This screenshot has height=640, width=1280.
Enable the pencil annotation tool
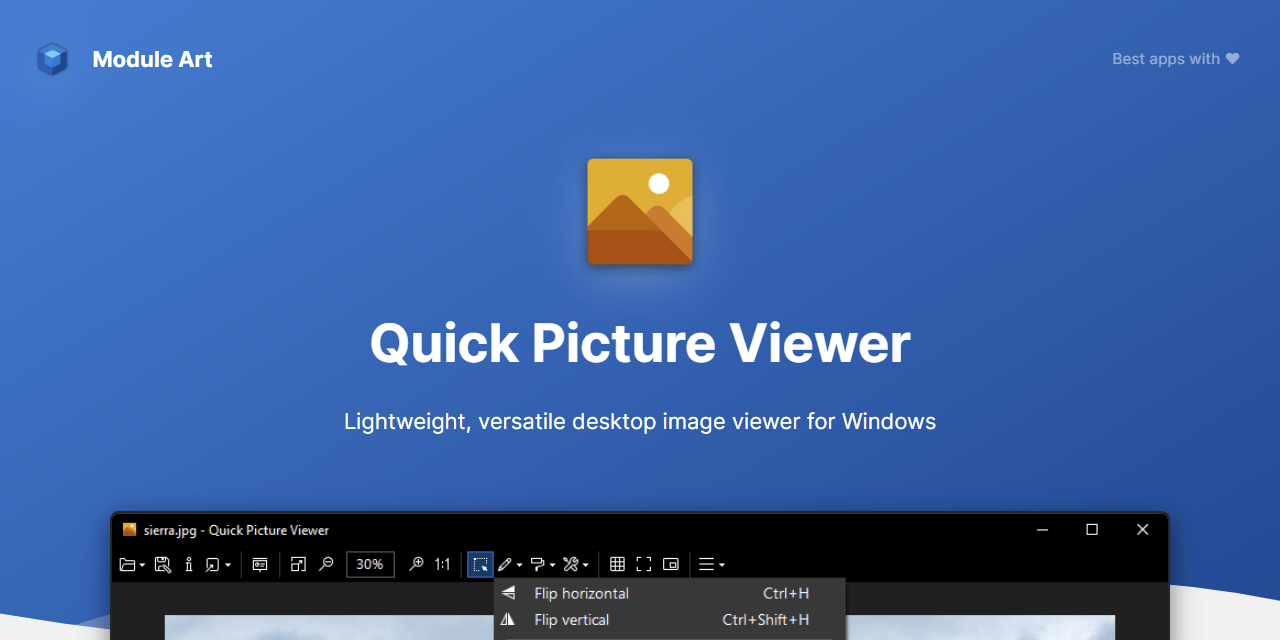[x=505, y=564]
